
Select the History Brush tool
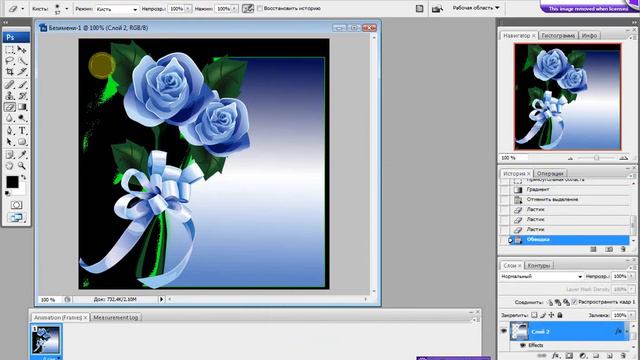click(x=22, y=96)
